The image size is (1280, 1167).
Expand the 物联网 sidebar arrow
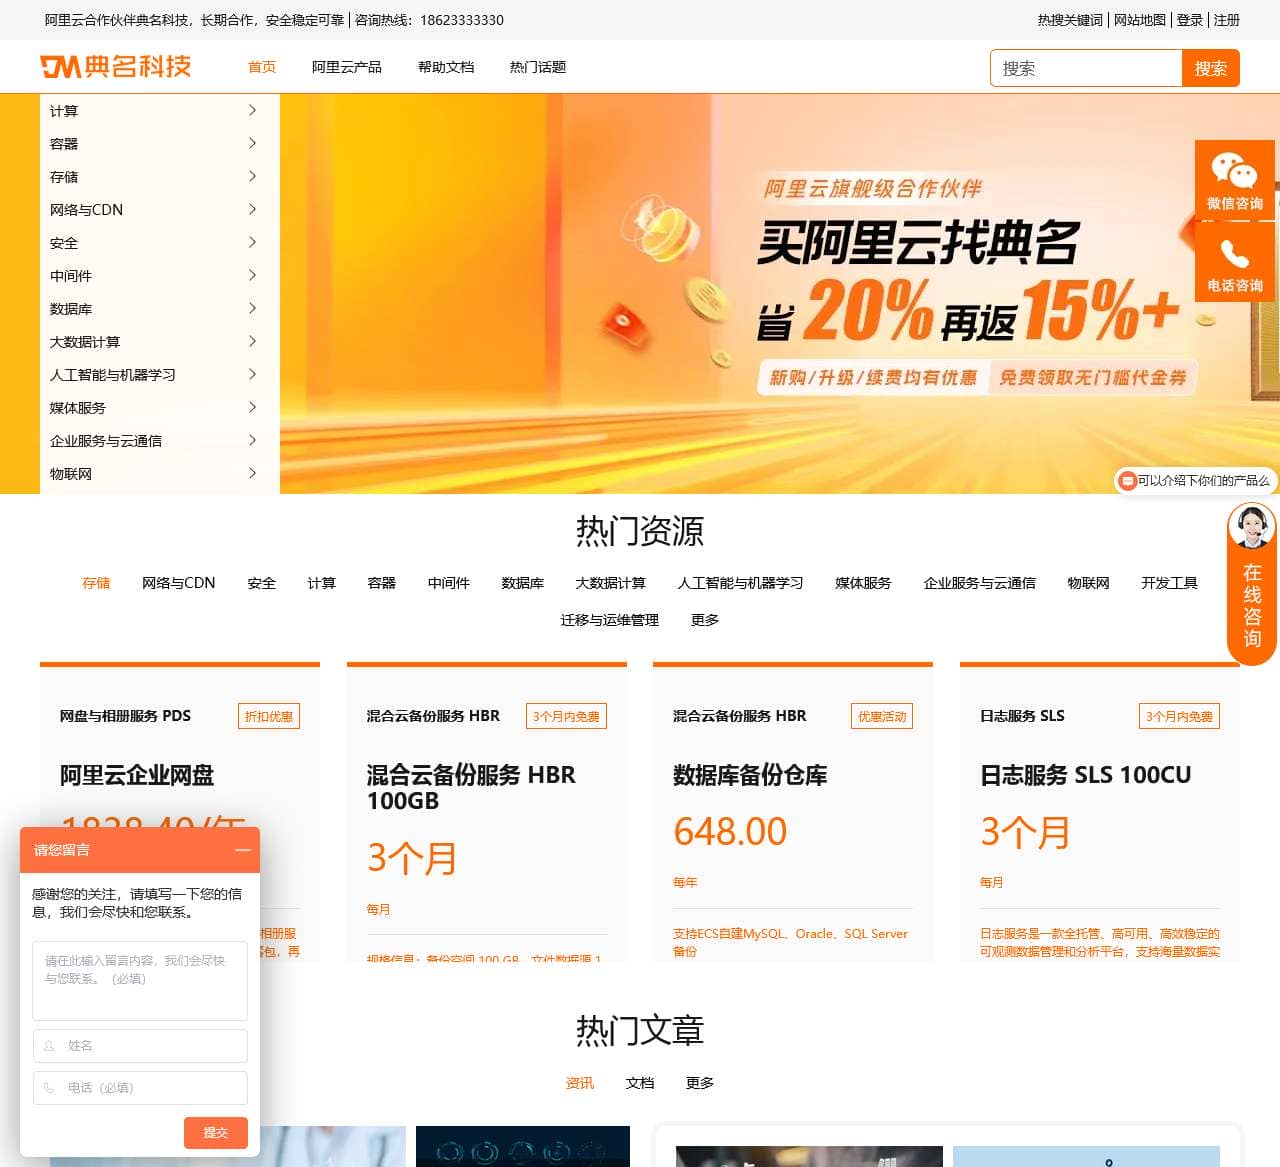coord(252,473)
